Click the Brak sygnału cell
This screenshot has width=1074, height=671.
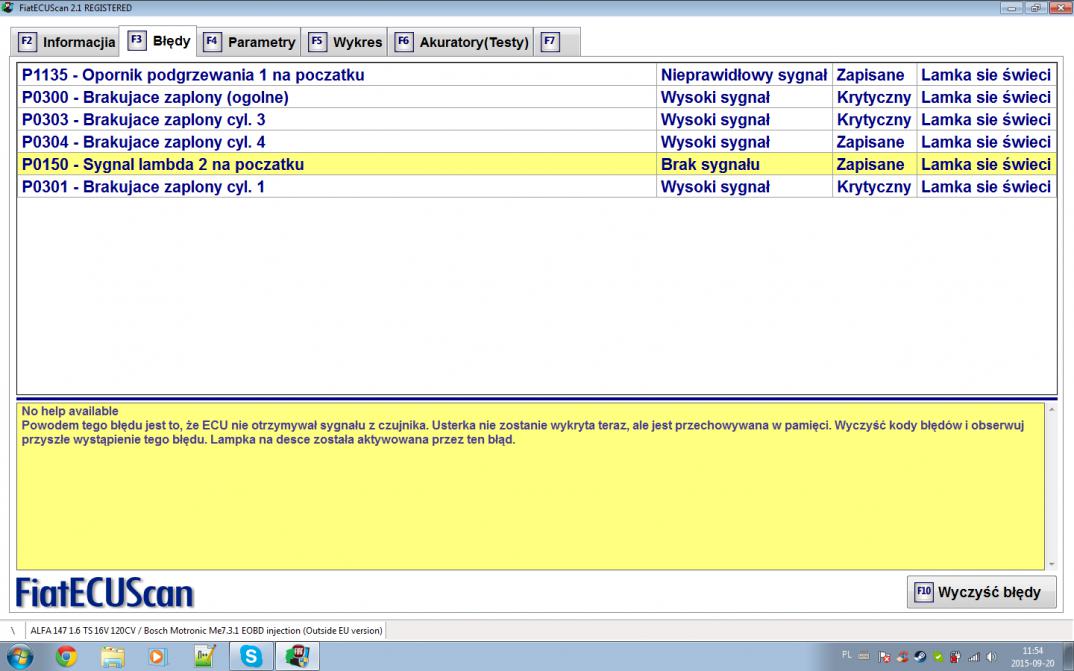[x=744, y=164]
